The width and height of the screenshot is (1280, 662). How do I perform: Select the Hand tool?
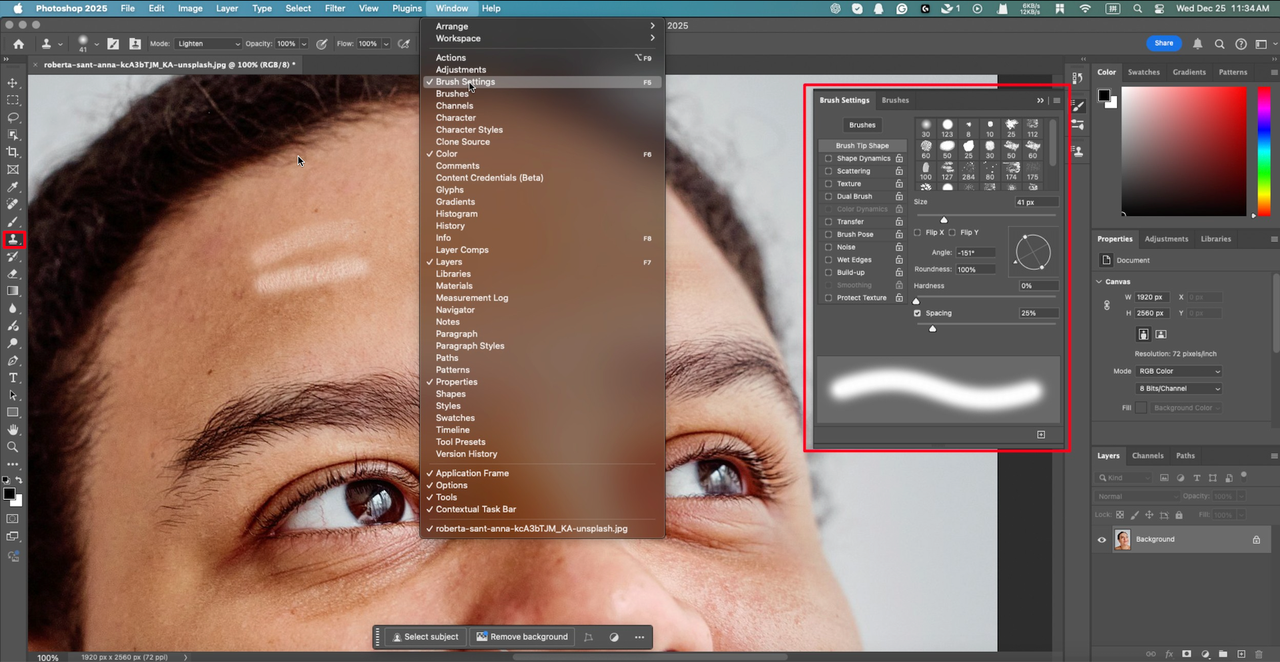[13, 430]
